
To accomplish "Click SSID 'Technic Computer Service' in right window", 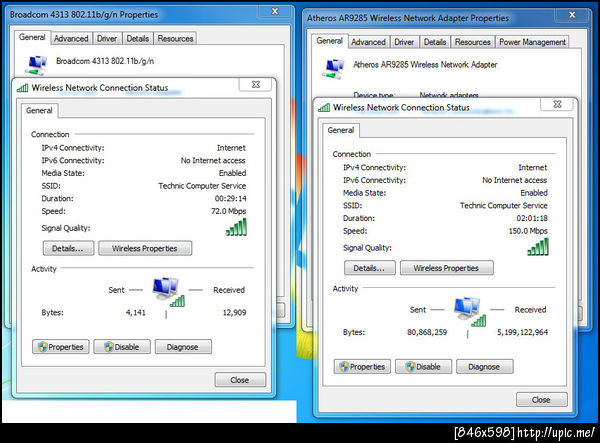I will (504, 205).
